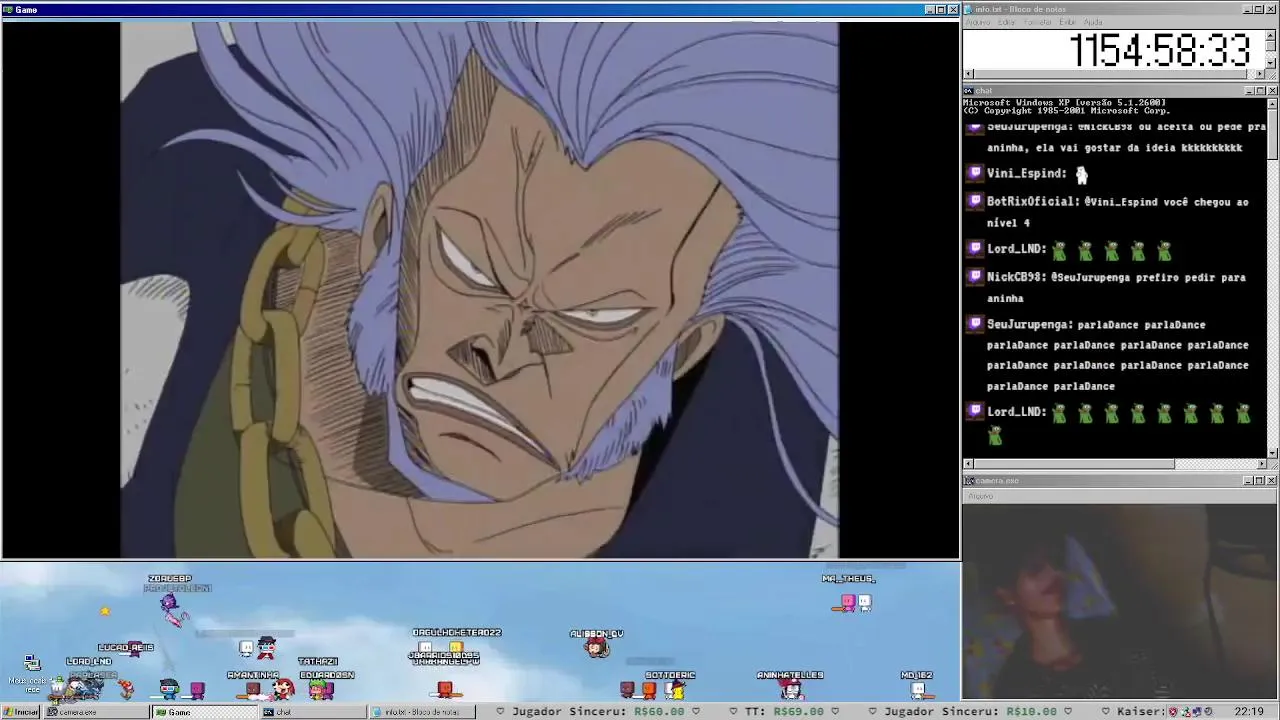Click the Twitch badge beside BotRixOficial

(x=976, y=201)
